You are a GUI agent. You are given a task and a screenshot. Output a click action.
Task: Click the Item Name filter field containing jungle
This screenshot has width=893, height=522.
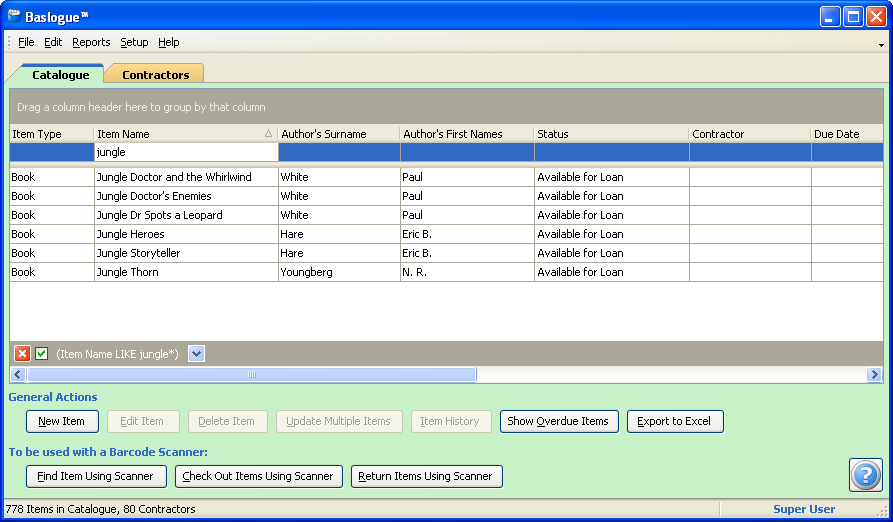point(186,152)
